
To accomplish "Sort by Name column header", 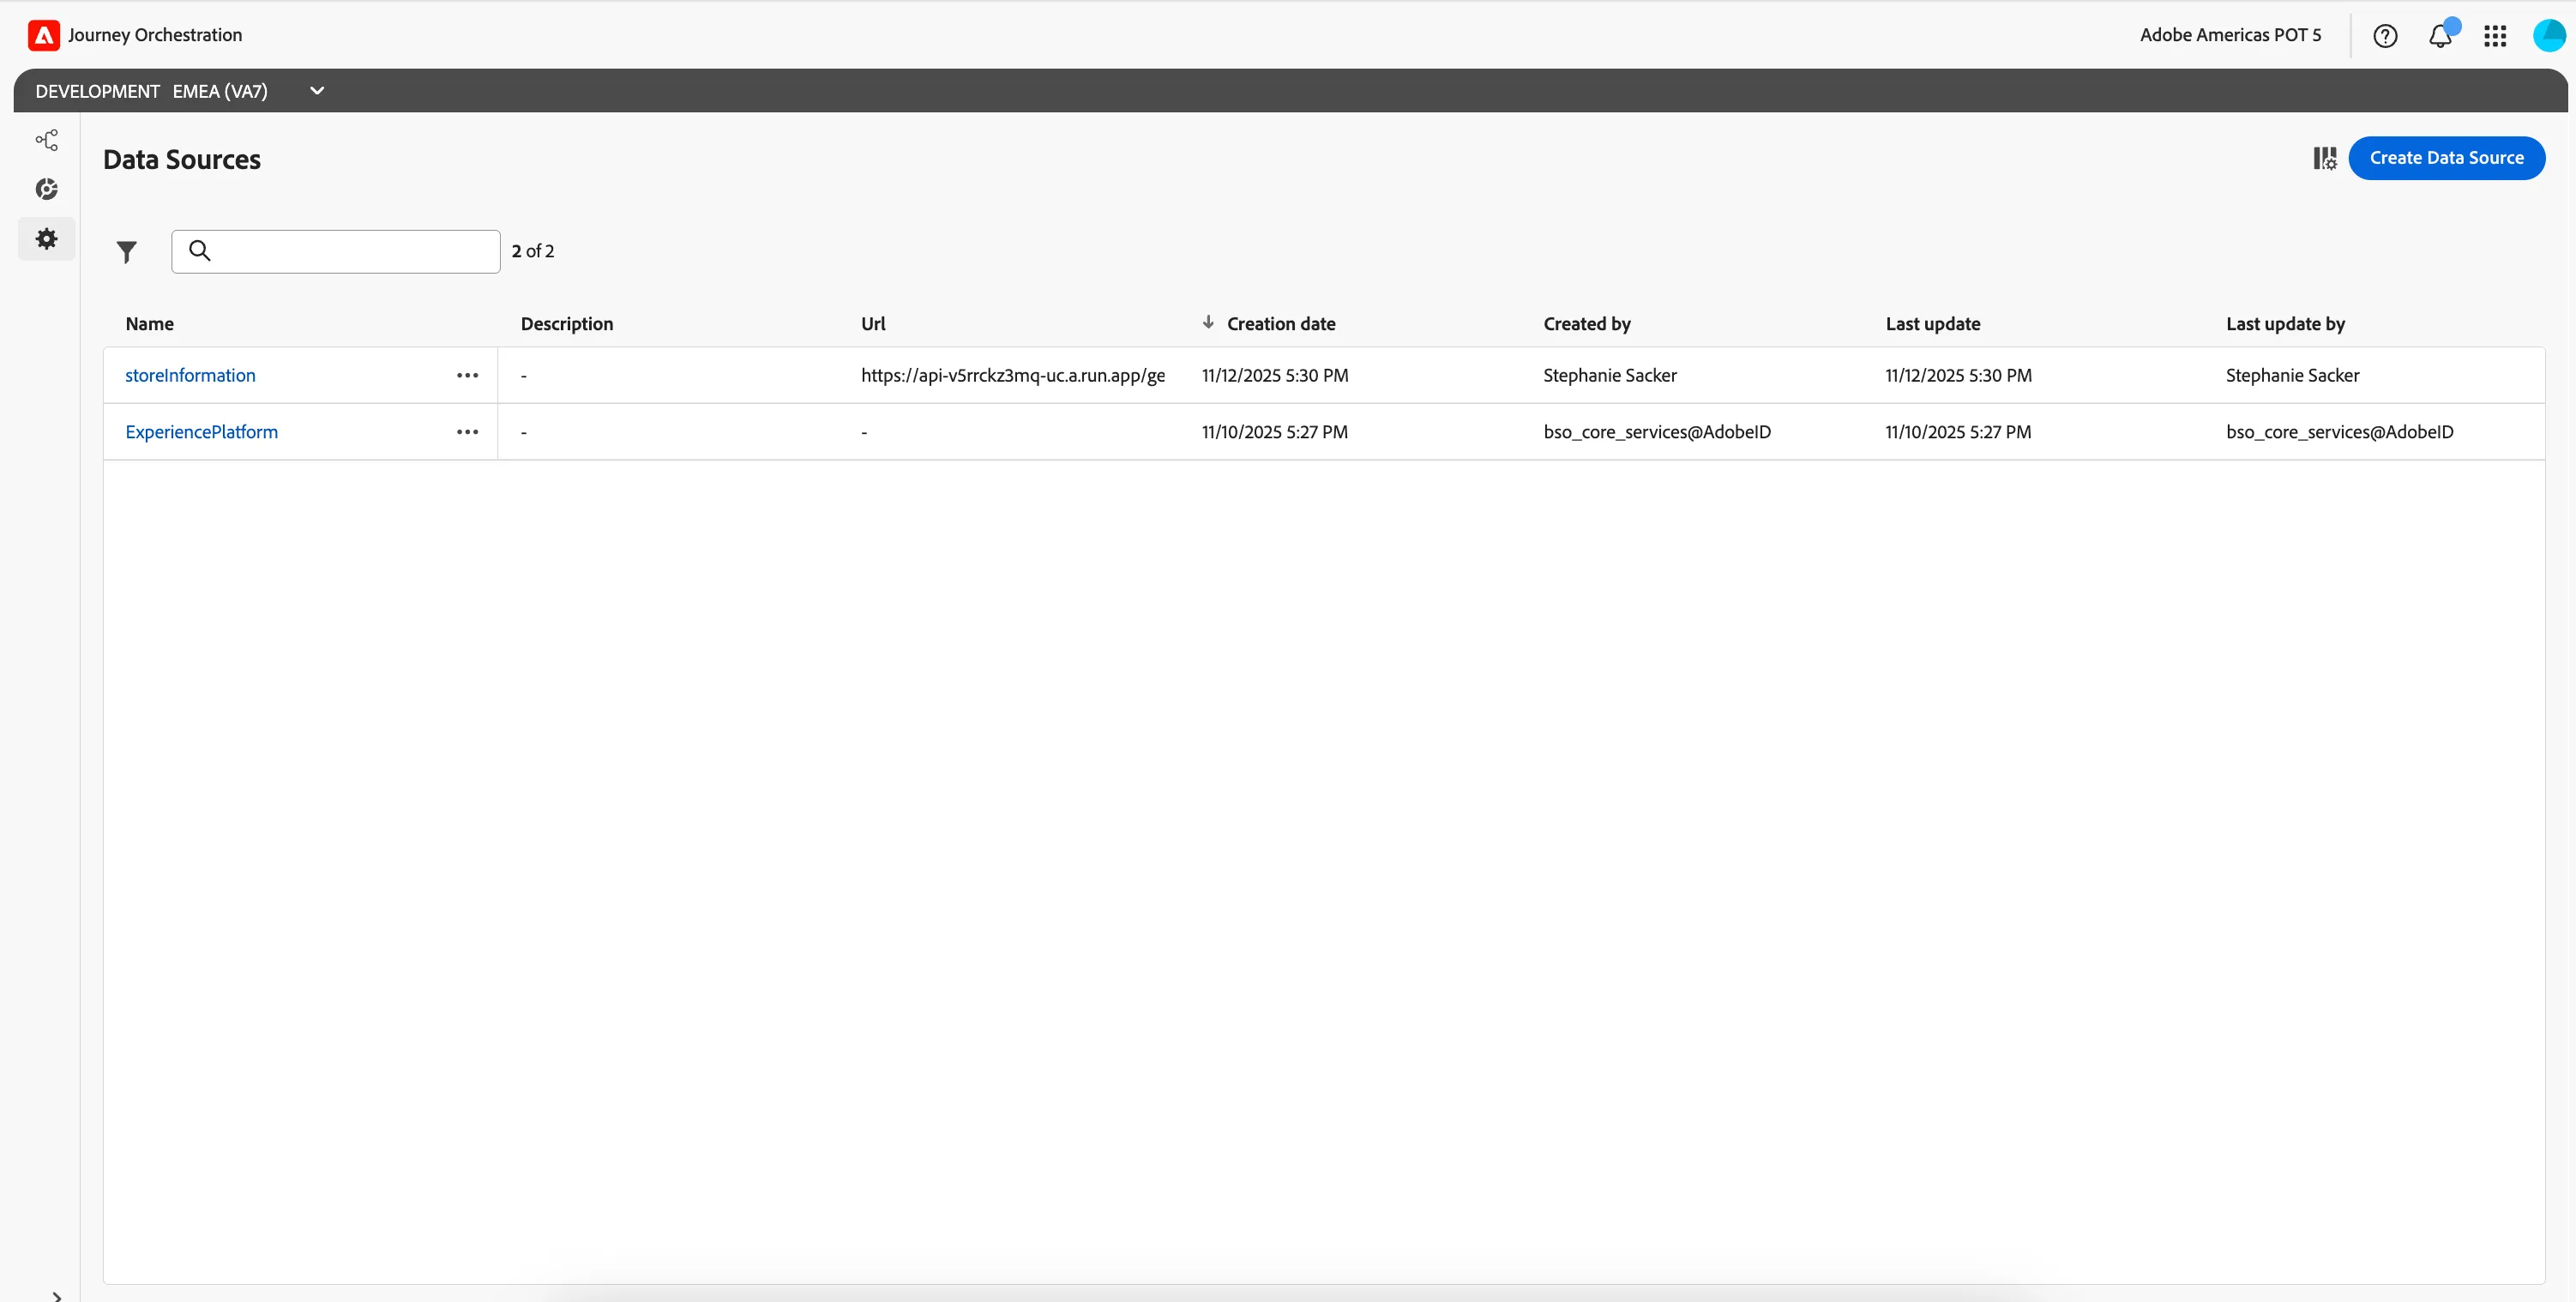I will click(x=150, y=324).
